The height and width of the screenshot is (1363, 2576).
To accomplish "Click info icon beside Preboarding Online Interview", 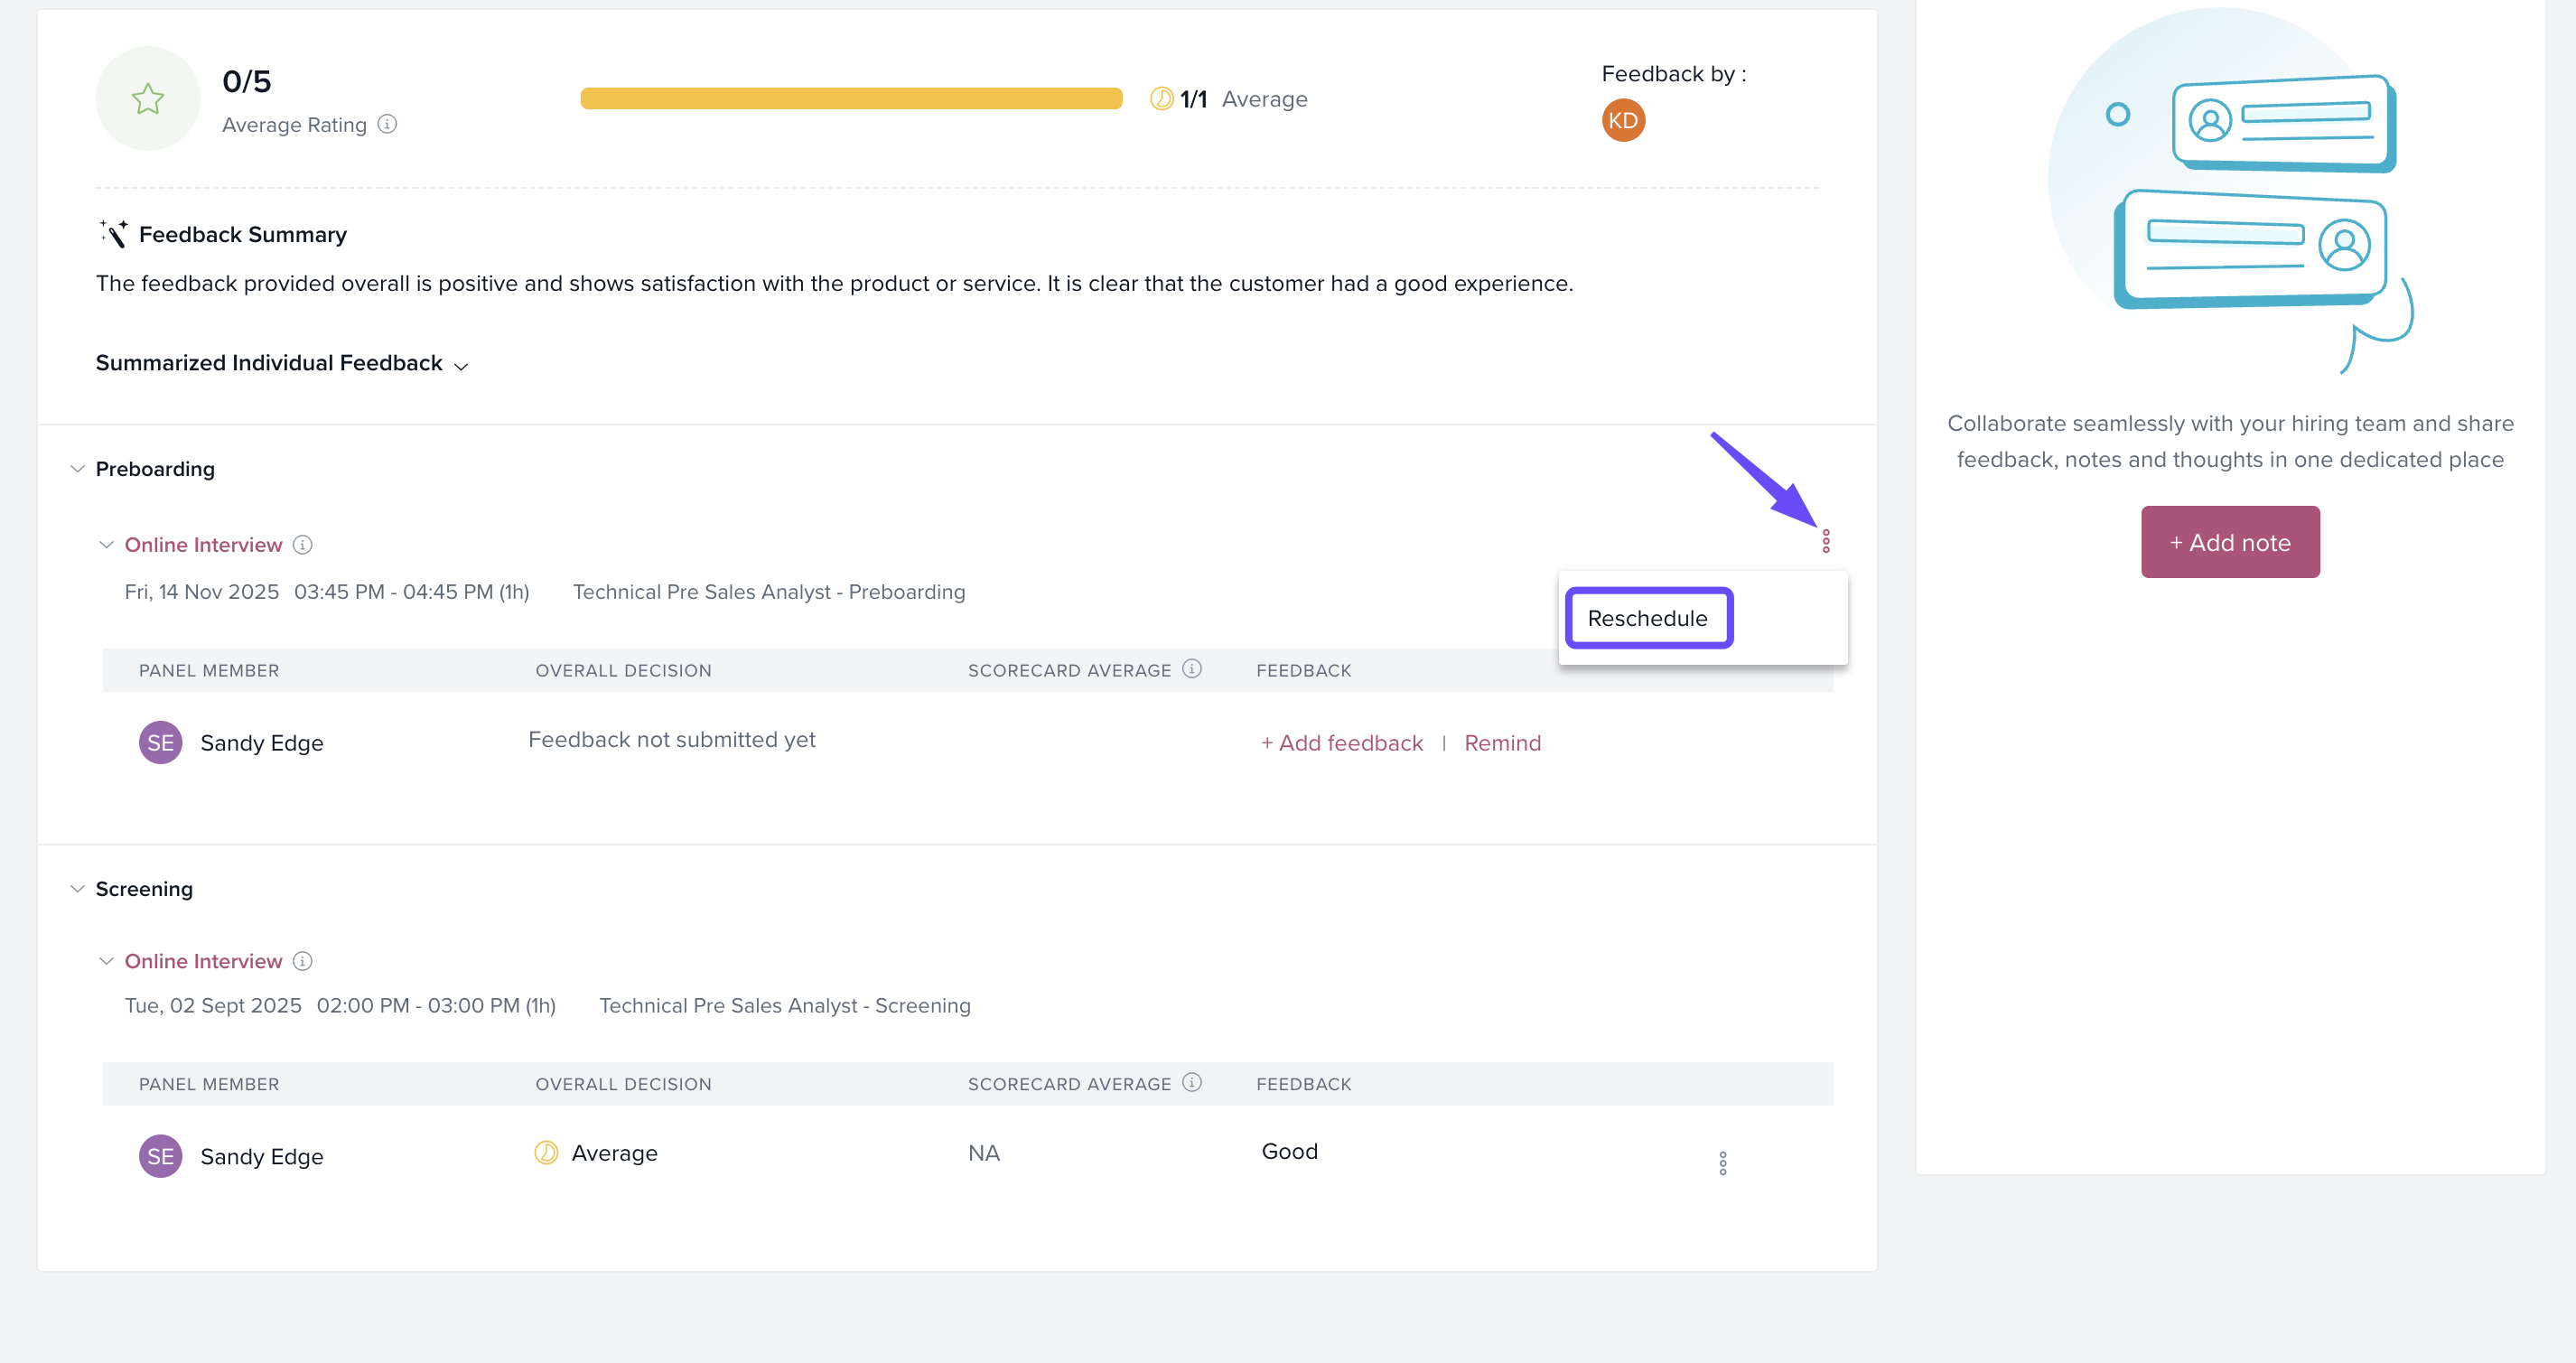I will pyautogui.click(x=302, y=545).
